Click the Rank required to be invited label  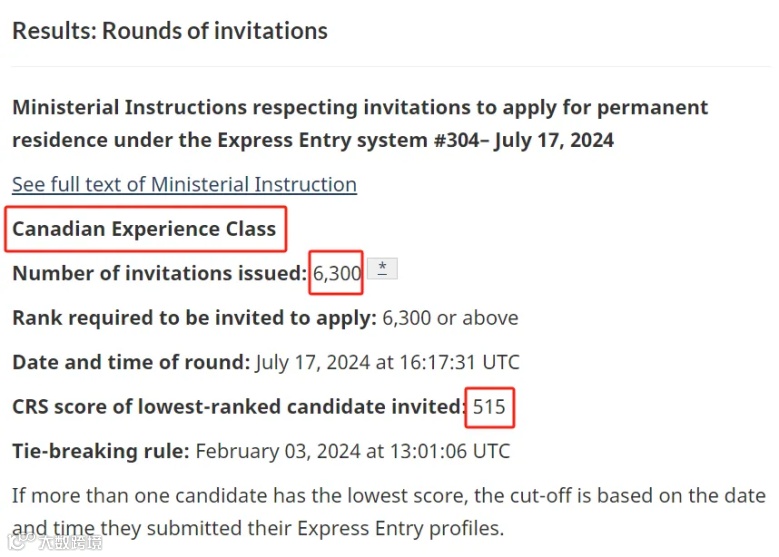pos(194,318)
